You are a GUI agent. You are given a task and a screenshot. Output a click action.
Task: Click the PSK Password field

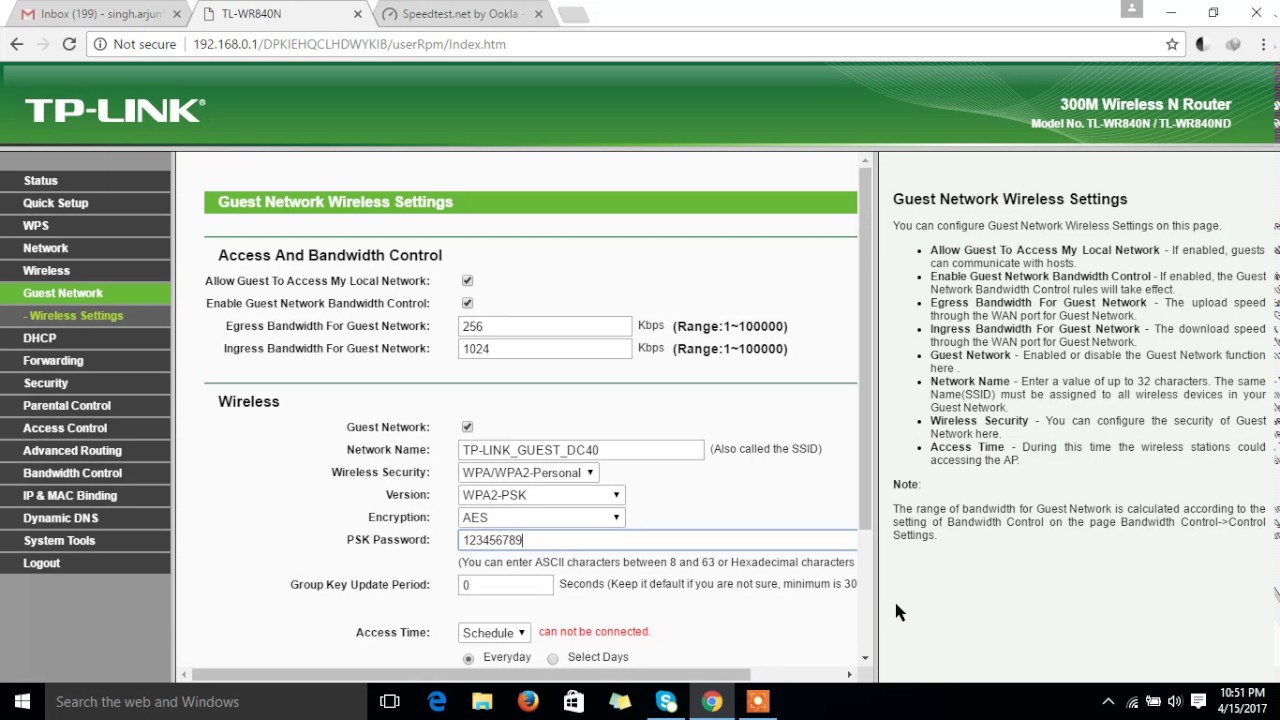coord(658,540)
